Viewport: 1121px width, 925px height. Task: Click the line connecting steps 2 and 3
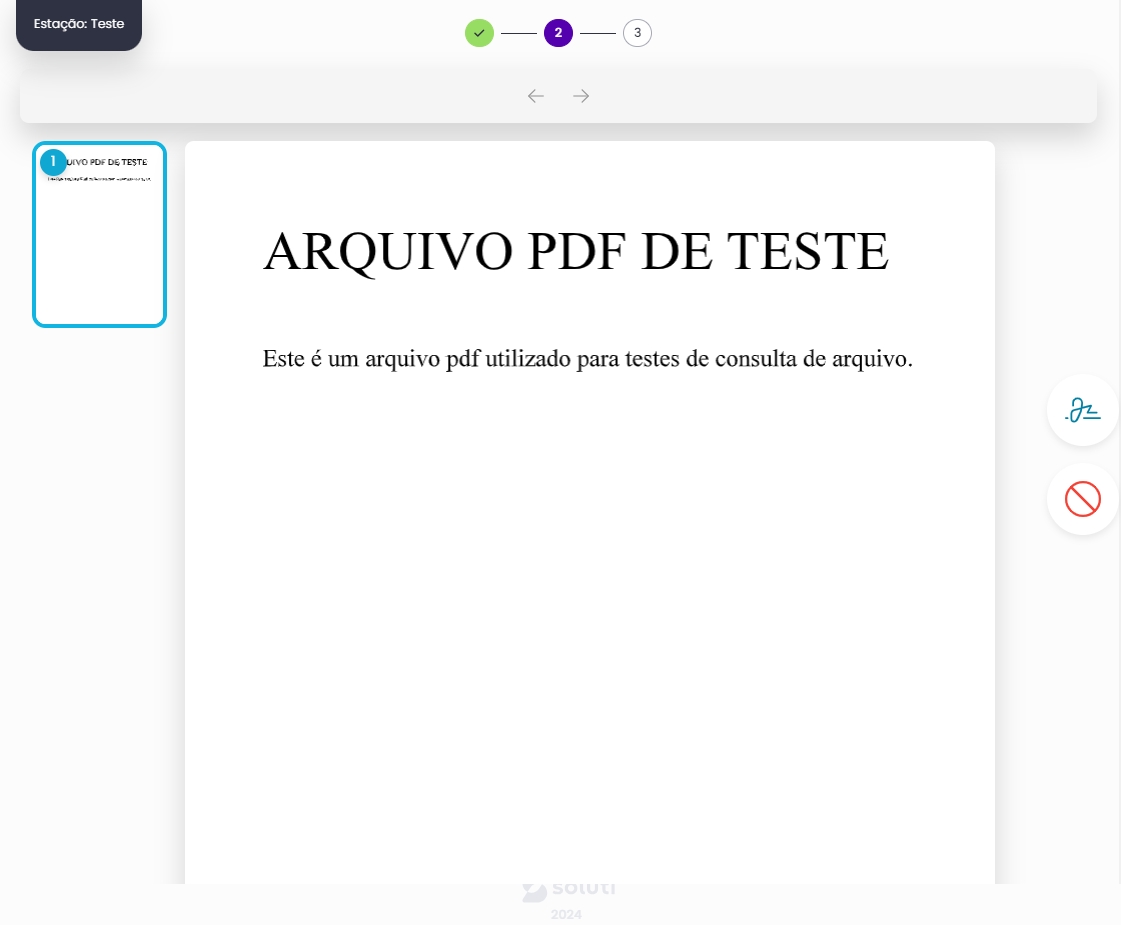(x=598, y=33)
